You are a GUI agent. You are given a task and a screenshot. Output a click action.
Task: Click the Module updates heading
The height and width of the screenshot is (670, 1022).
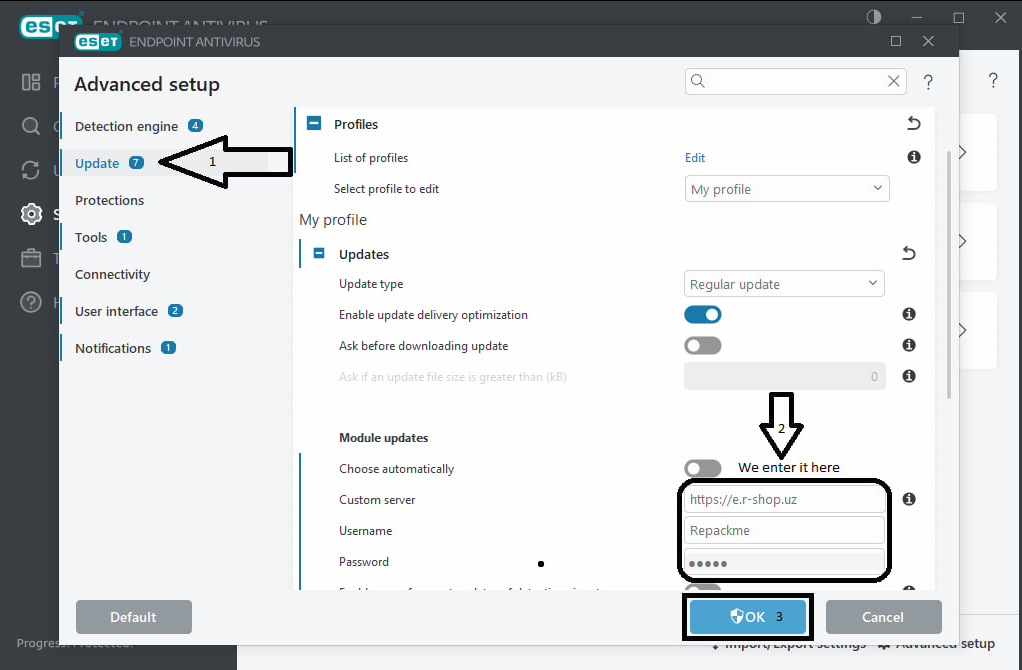pyautogui.click(x=383, y=438)
